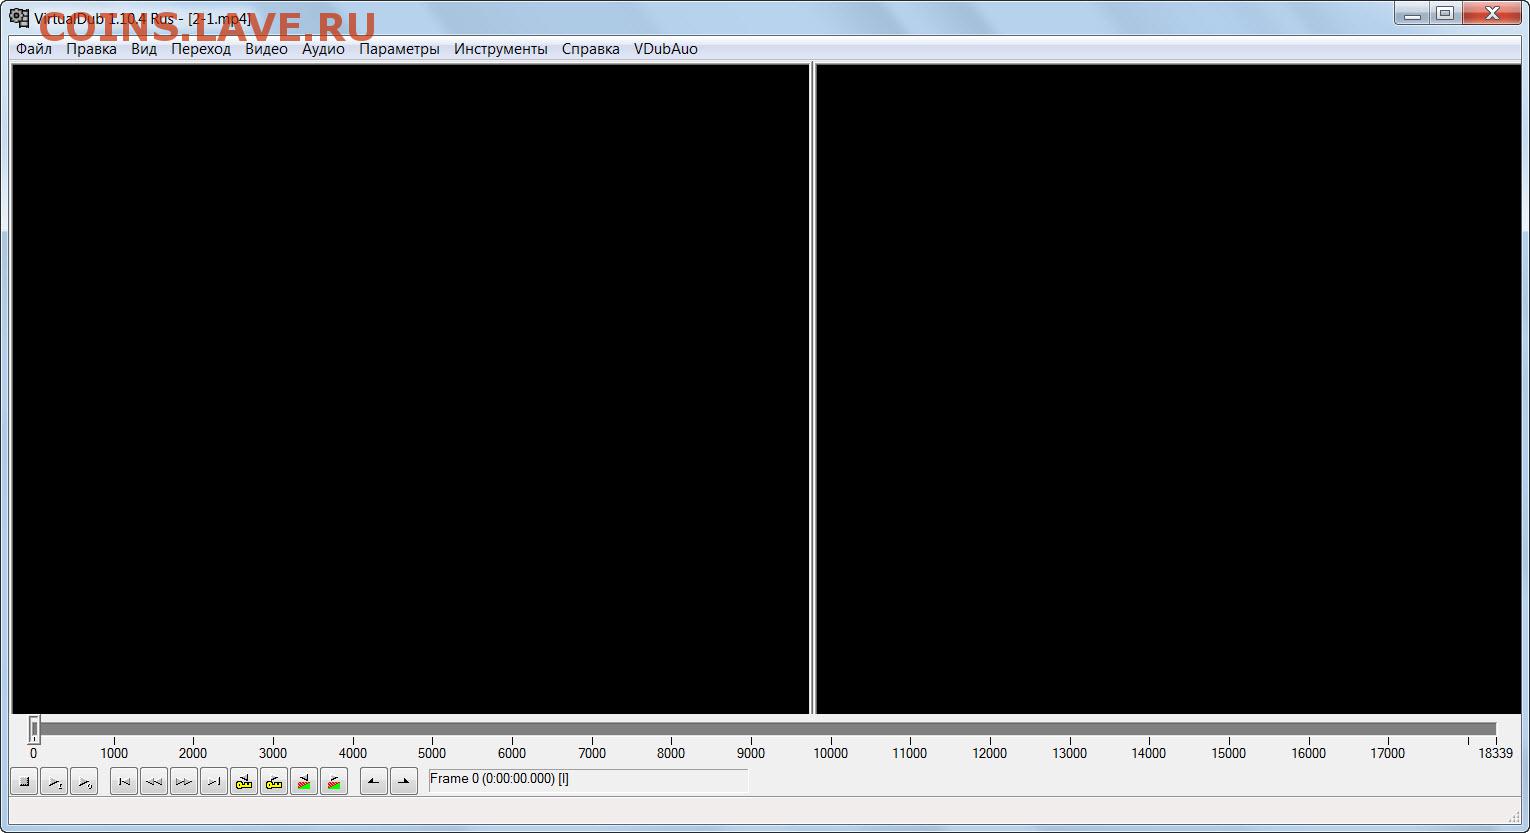
Task: Open the VDubAuo menu
Action: (x=666, y=49)
